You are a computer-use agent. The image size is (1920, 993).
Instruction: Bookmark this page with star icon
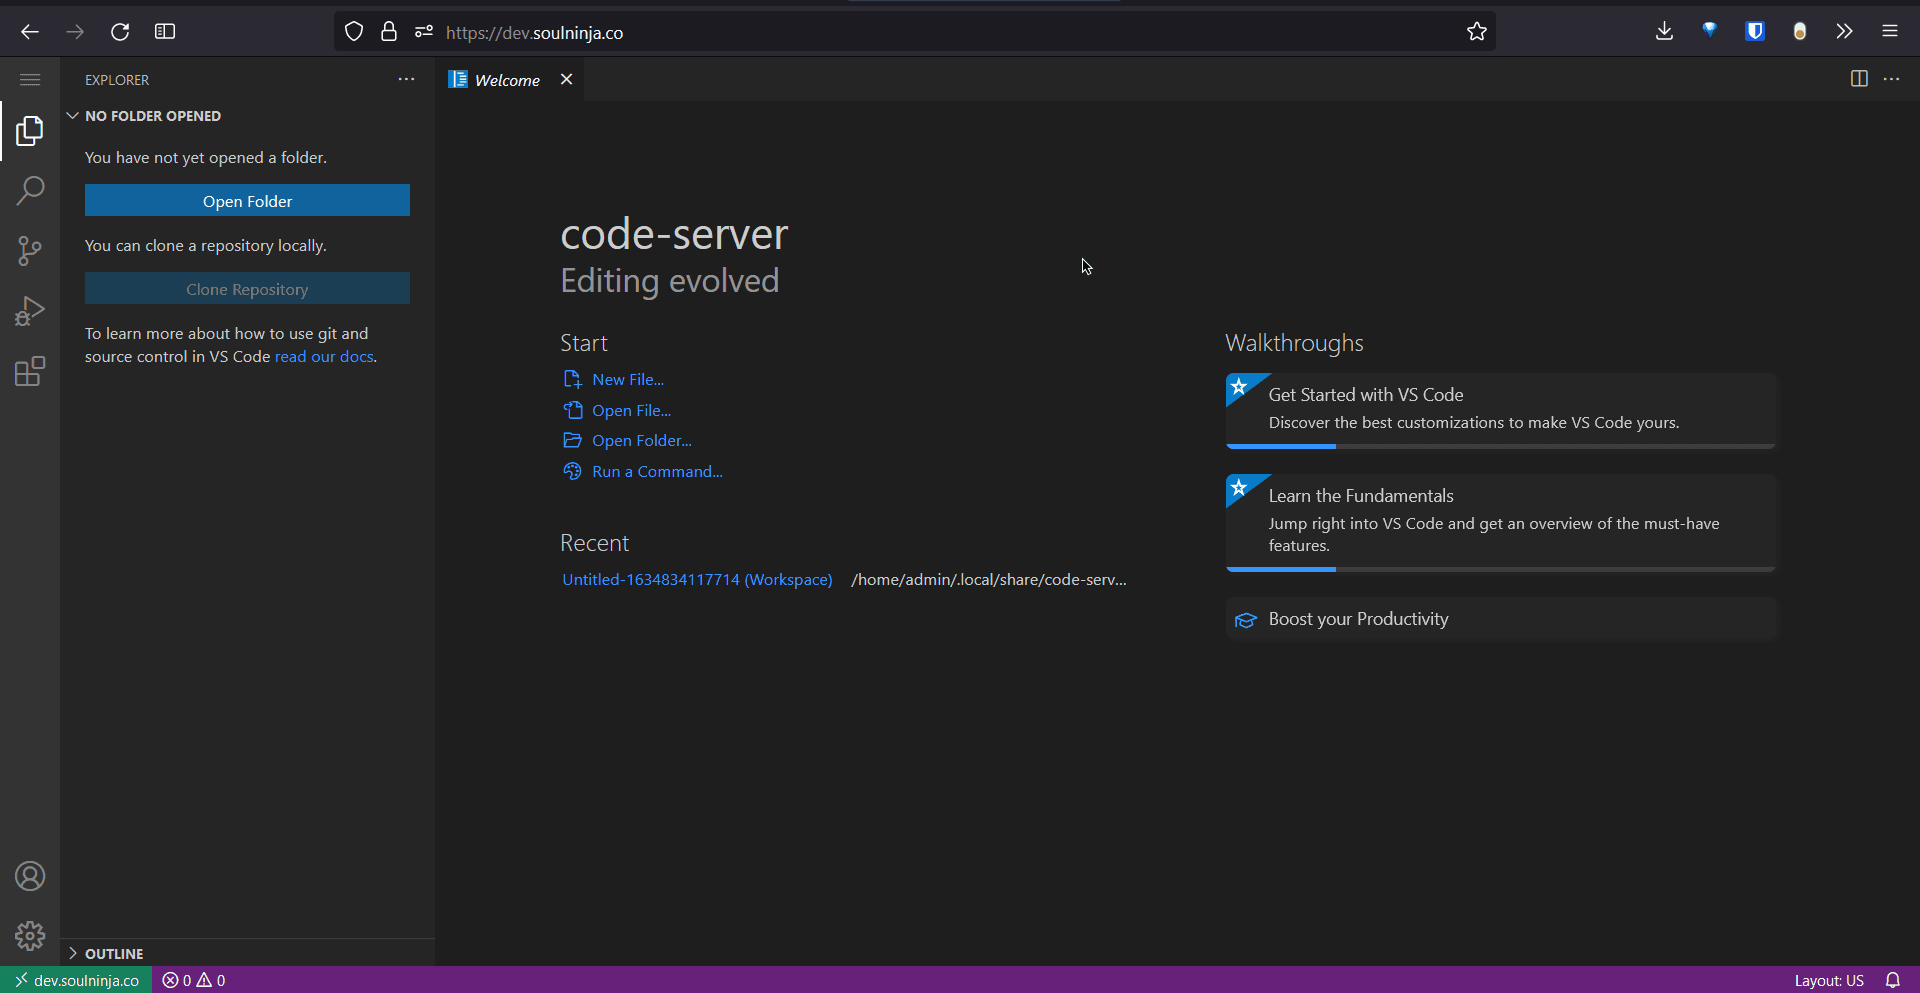point(1476,32)
